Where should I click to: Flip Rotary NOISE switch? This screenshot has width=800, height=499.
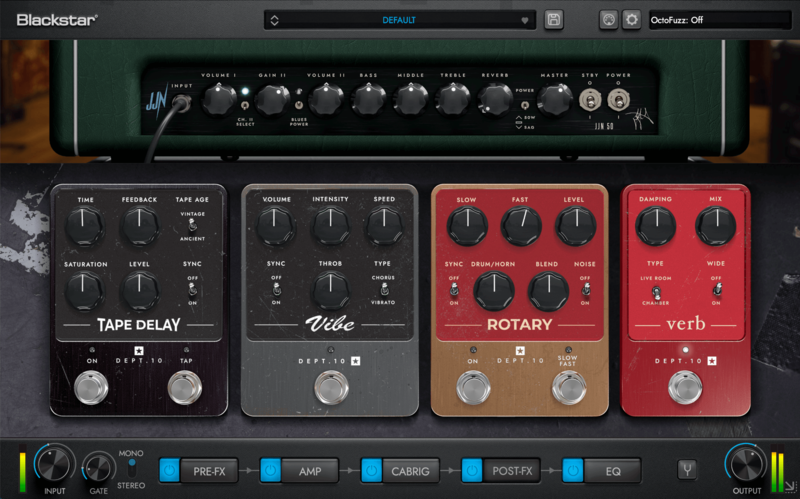coord(586,290)
